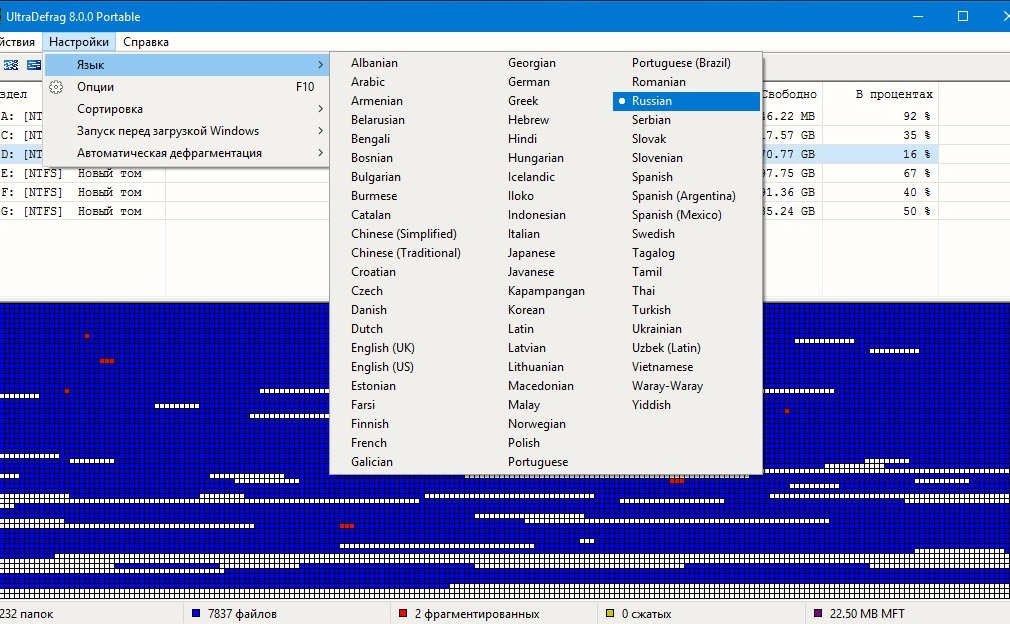Open the Язык submenu entry

click(x=187, y=64)
